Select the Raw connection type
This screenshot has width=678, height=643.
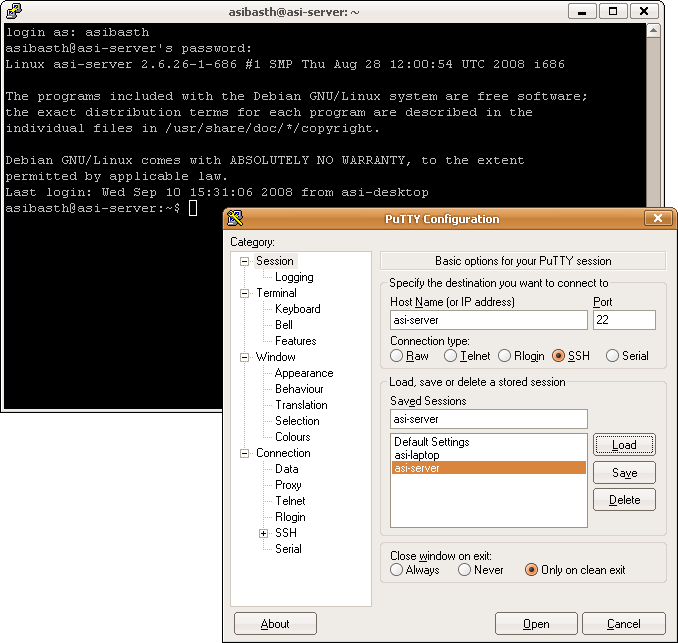[x=397, y=356]
